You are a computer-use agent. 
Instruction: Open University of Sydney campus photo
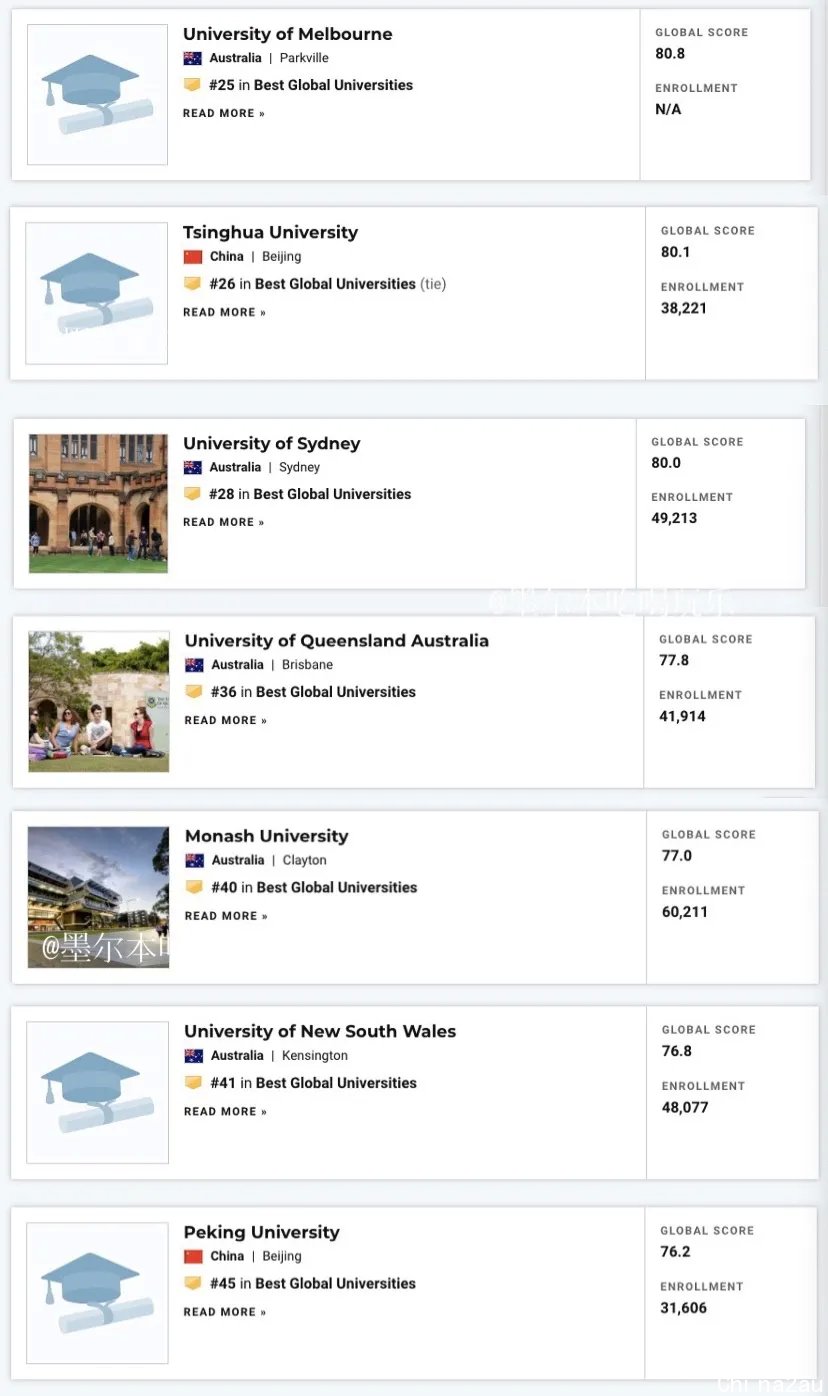point(98,503)
